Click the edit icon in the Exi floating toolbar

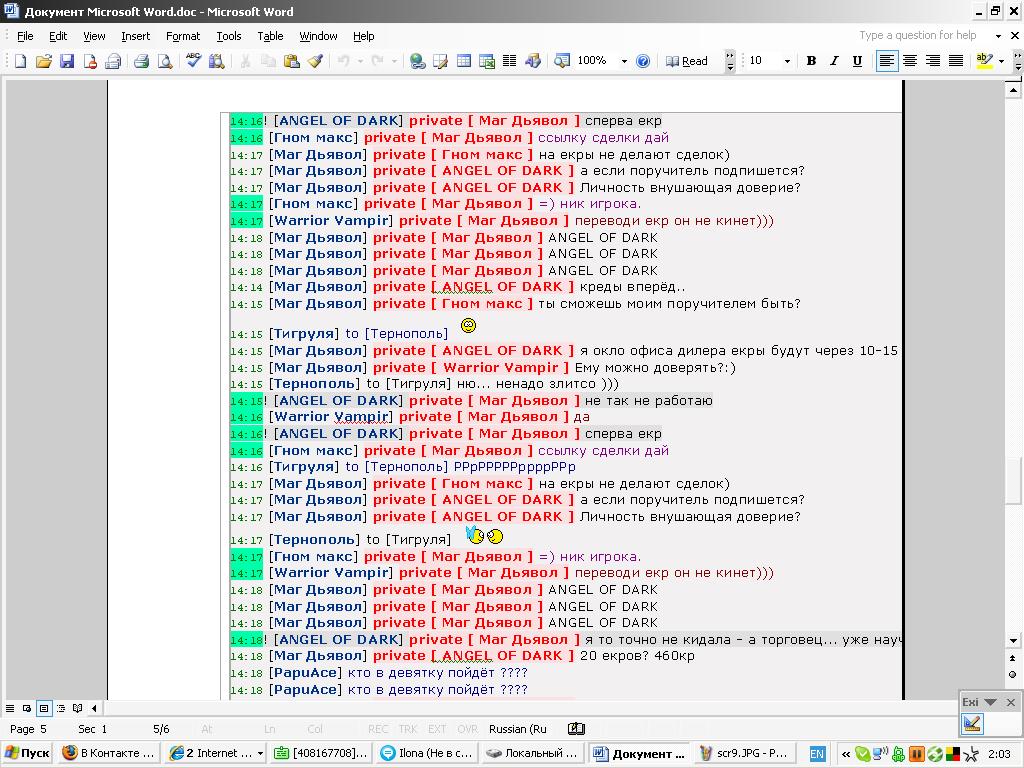point(972,724)
